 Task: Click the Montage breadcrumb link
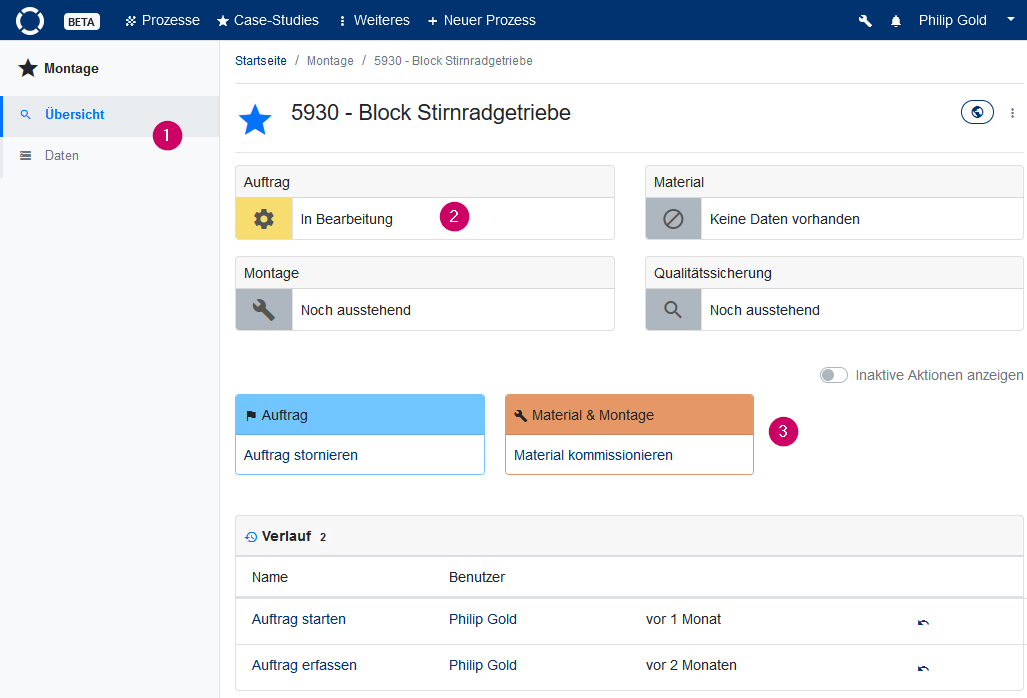point(330,61)
